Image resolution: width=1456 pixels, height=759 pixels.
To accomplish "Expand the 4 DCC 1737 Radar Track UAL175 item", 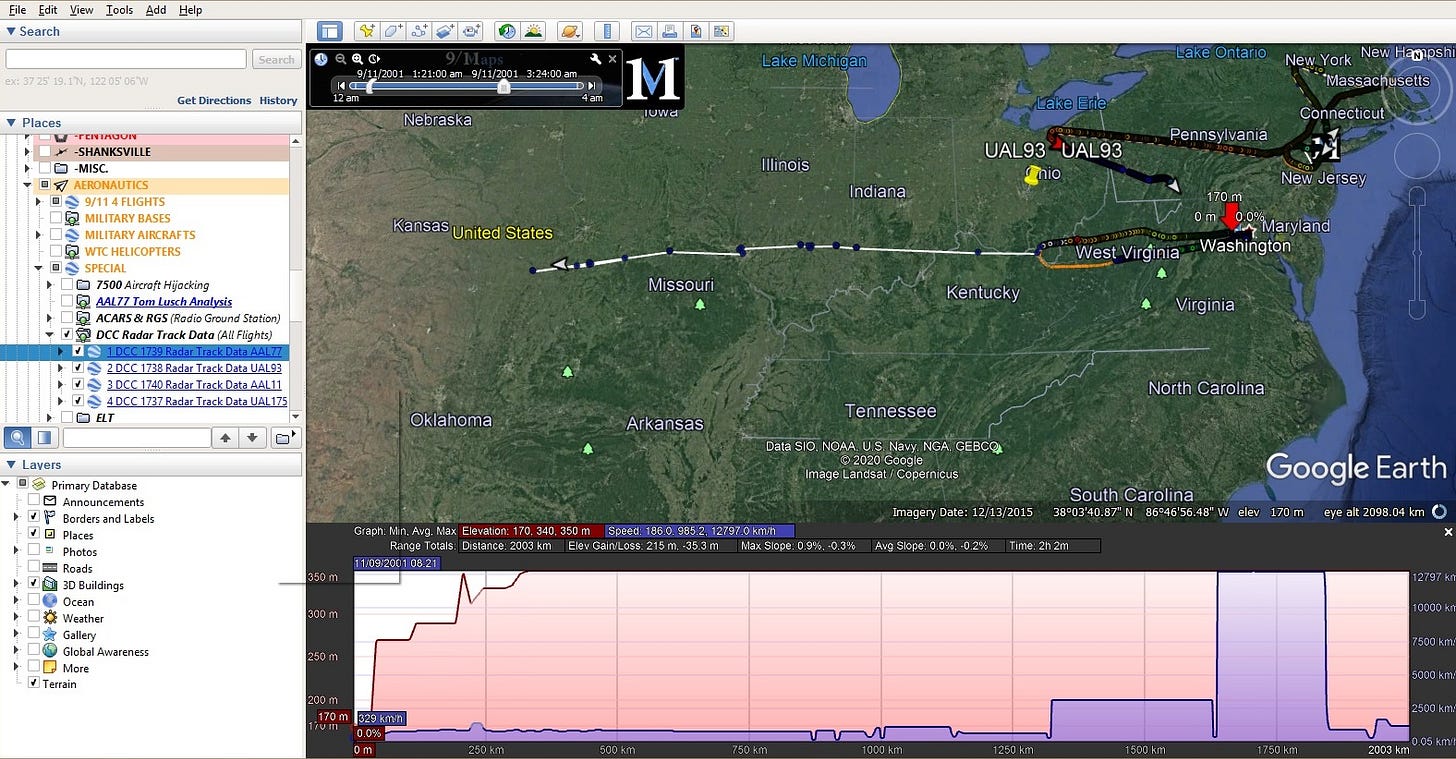I will 61,401.
